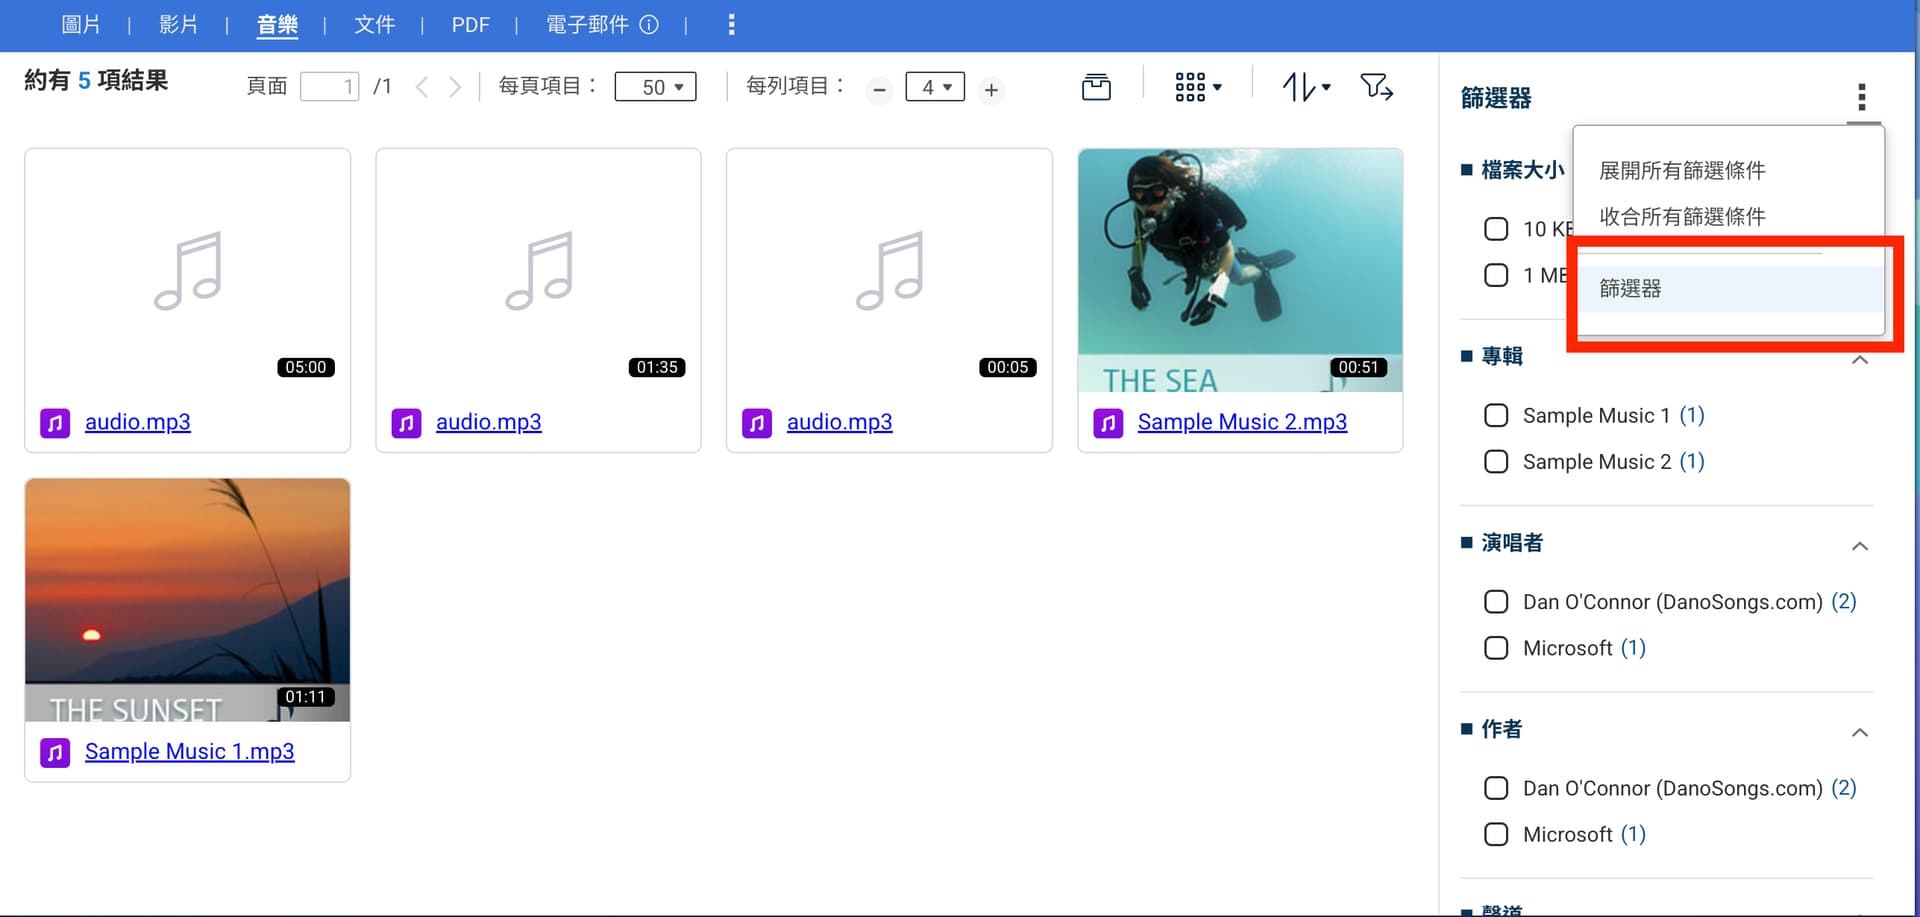Image resolution: width=1920 pixels, height=917 pixels.
Task: Click the more options icon in top tab bar
Action: [731, 25]
